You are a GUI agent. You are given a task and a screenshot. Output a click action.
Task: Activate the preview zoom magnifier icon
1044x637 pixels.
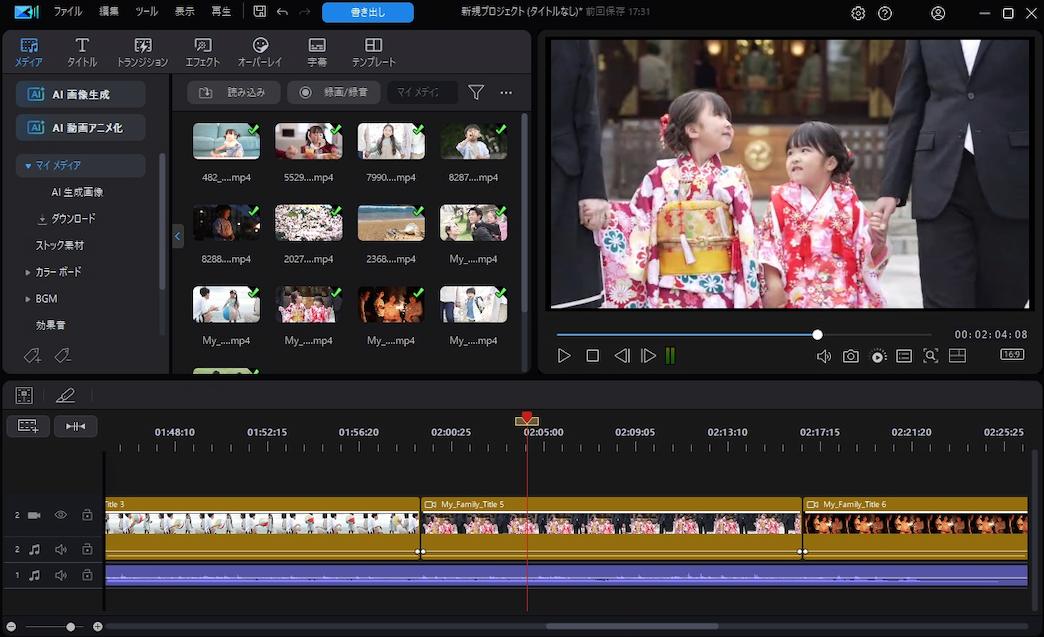pyautogui.click(x=931, y=355)
